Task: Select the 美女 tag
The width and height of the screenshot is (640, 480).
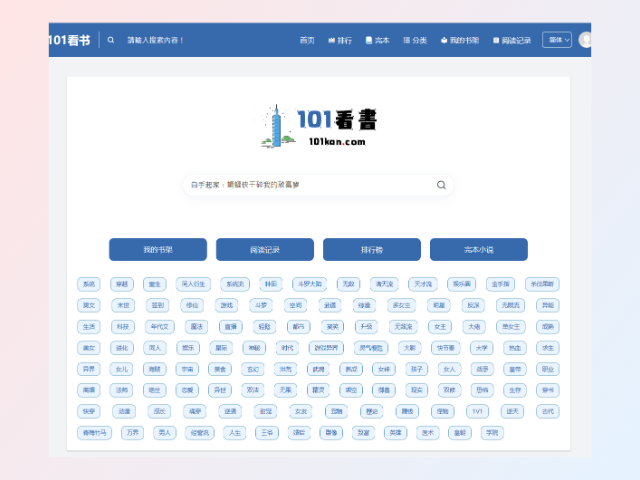Action: pos(89,348)
